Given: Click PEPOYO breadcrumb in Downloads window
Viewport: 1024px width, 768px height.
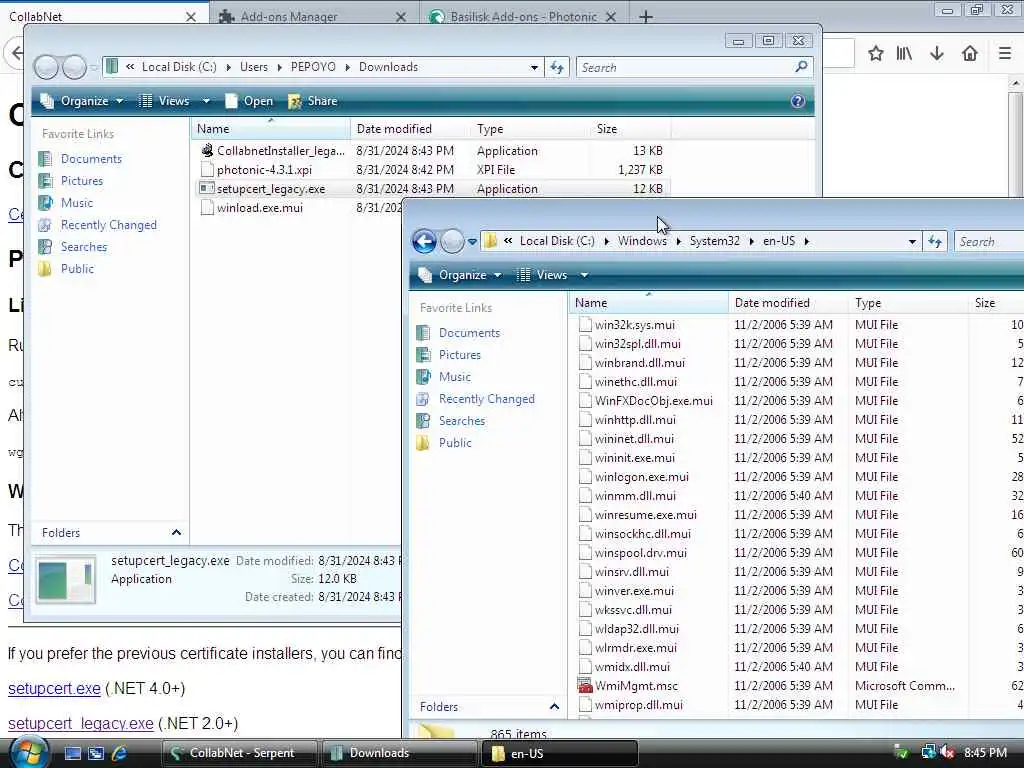Looking at the screenshot, I should [x=313, y=67].
